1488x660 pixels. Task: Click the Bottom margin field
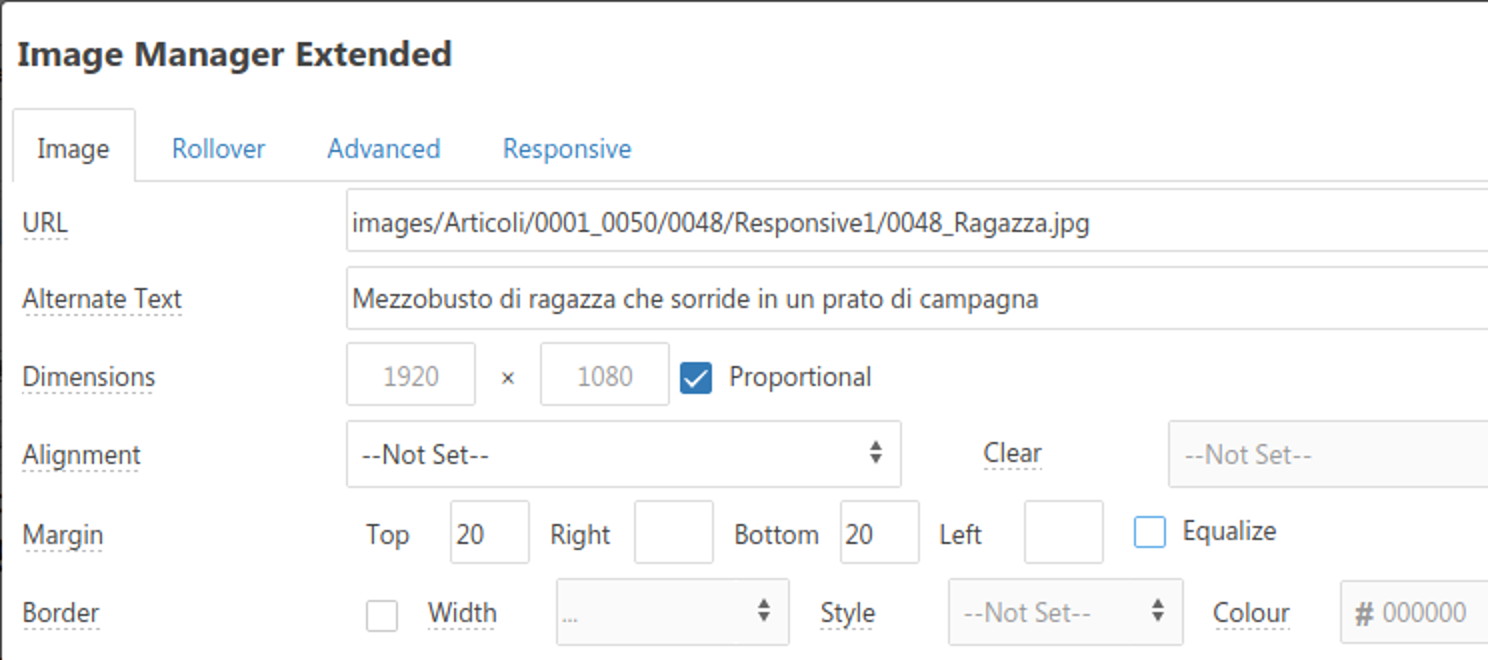880,532
